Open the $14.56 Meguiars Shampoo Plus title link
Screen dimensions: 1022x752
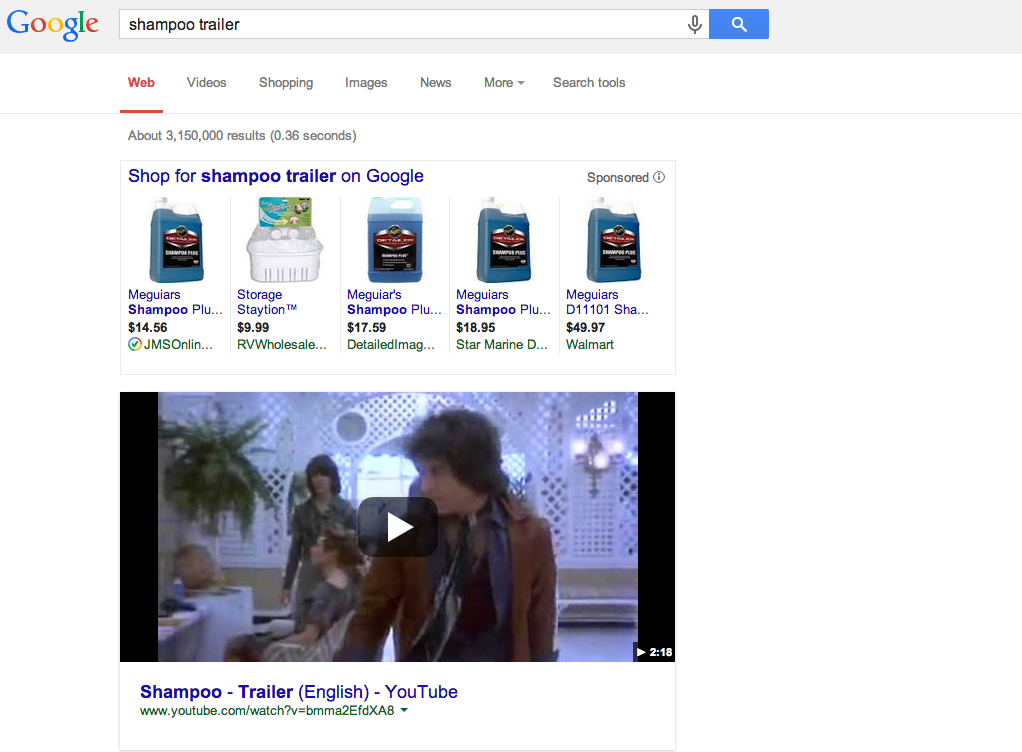tap(175, 302)
